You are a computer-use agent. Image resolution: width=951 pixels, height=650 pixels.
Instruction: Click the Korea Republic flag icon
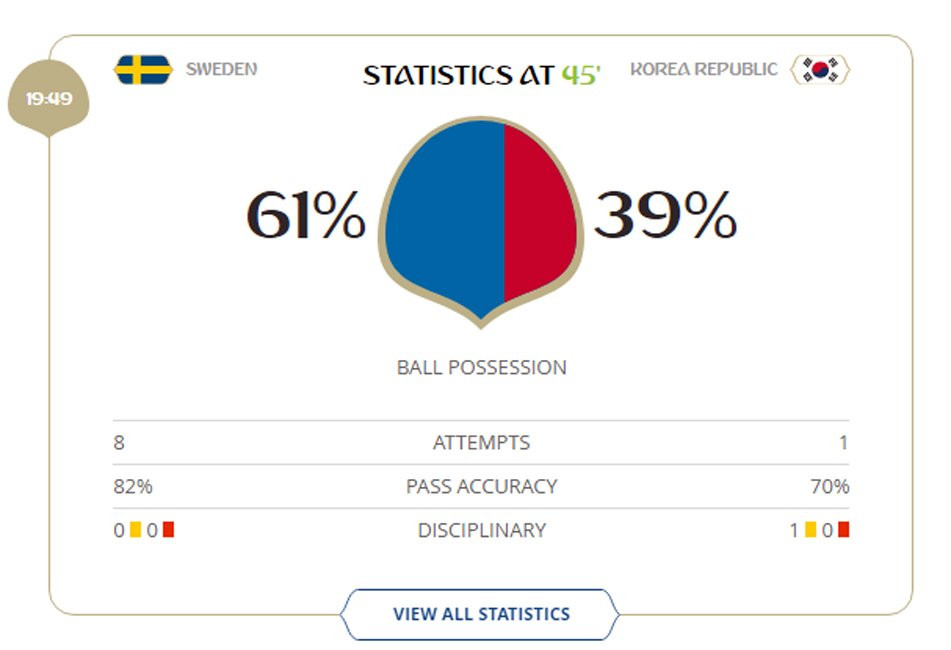click(x=821, y=70)
